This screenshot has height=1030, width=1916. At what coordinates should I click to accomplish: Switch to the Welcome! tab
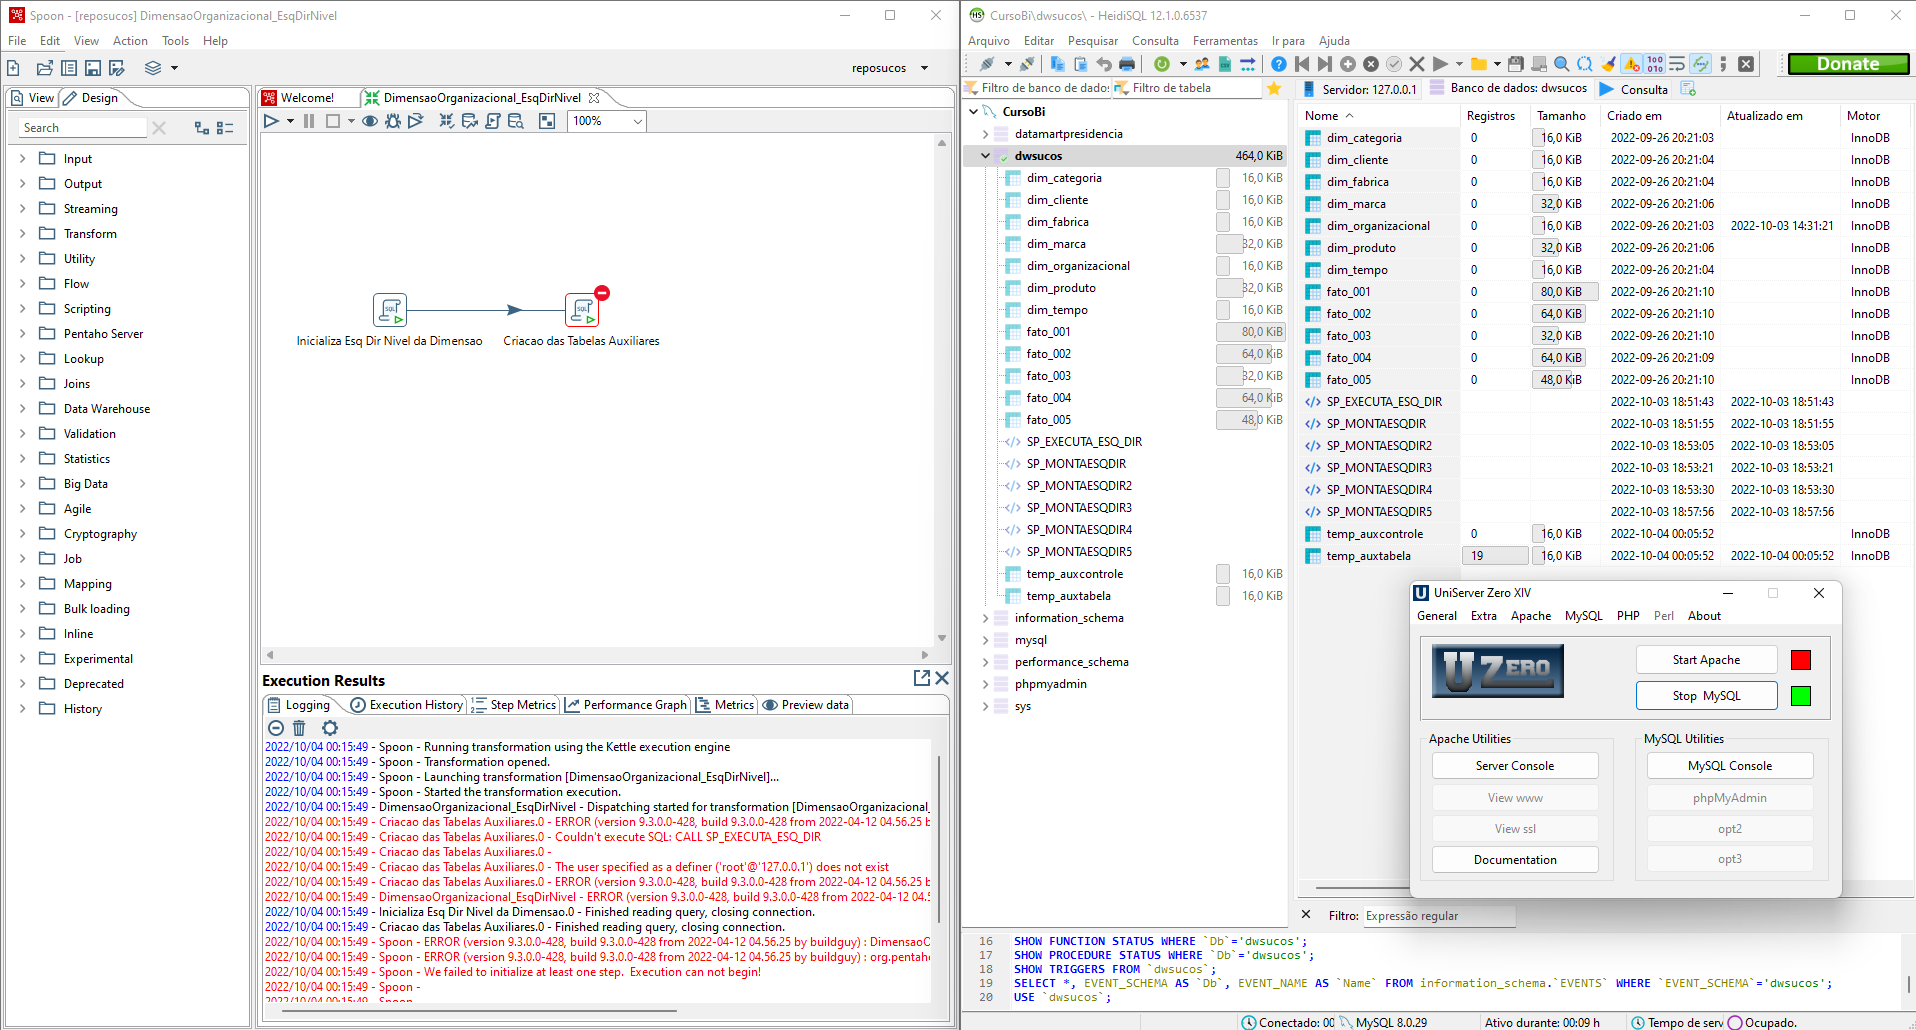tap(308, 98)
